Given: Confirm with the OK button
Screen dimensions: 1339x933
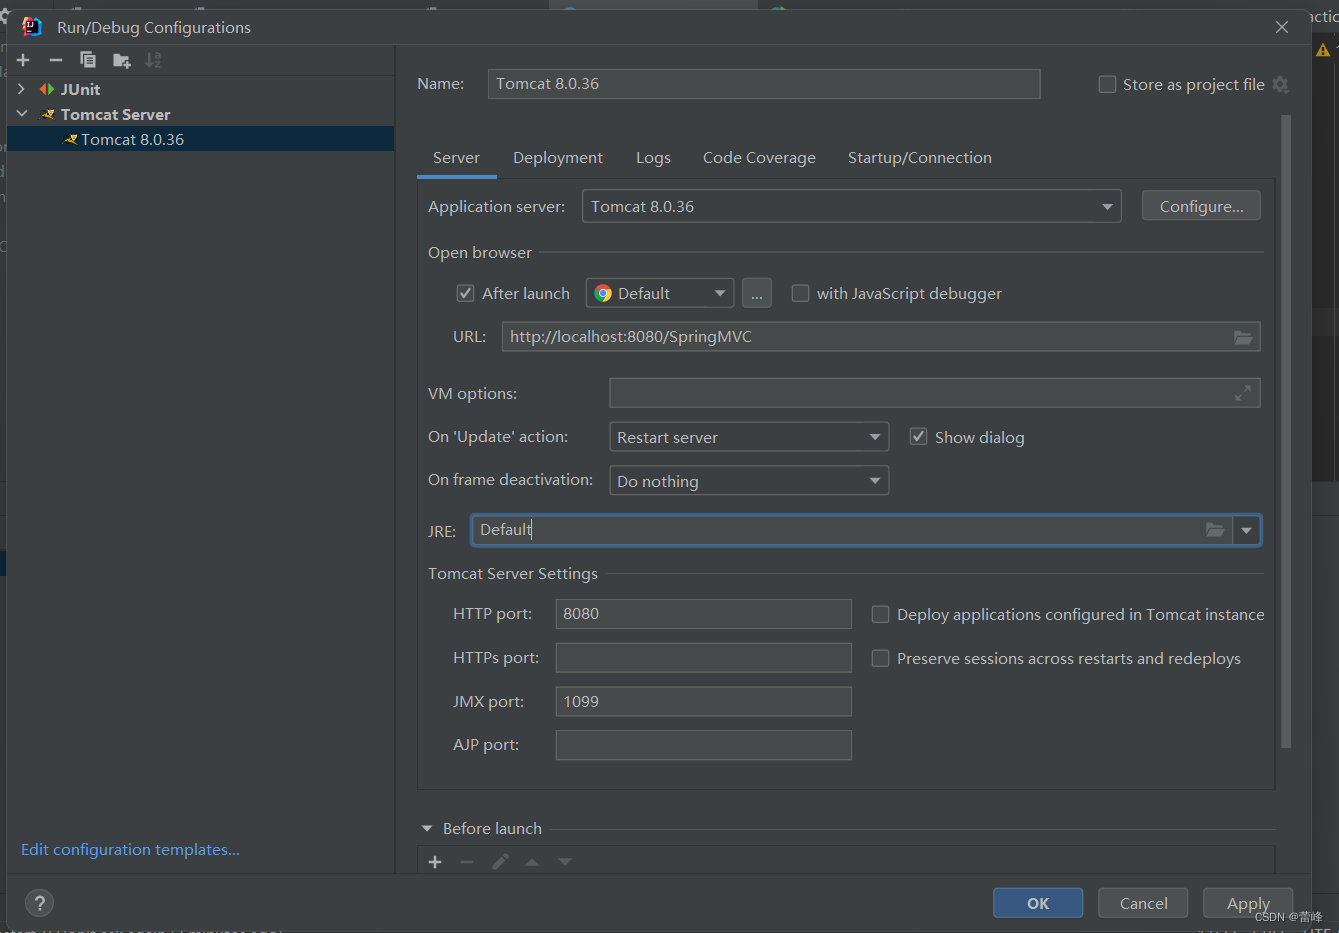Looking at the screenshot, I should coord(1038,903).
